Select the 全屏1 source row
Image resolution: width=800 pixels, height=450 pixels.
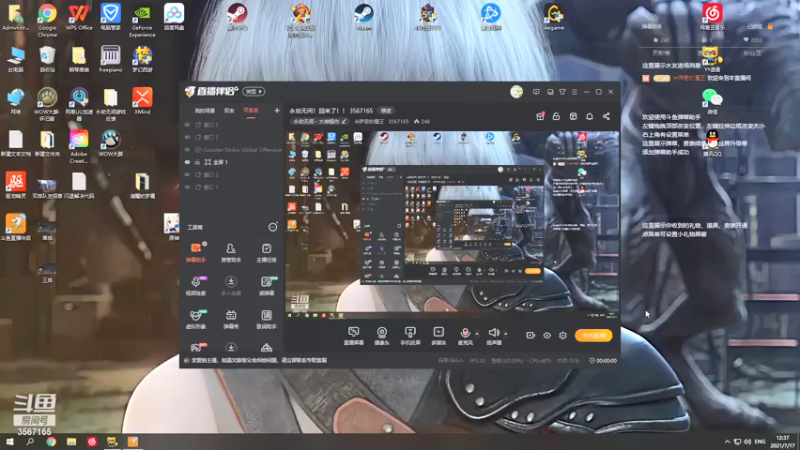coord(232,162)
